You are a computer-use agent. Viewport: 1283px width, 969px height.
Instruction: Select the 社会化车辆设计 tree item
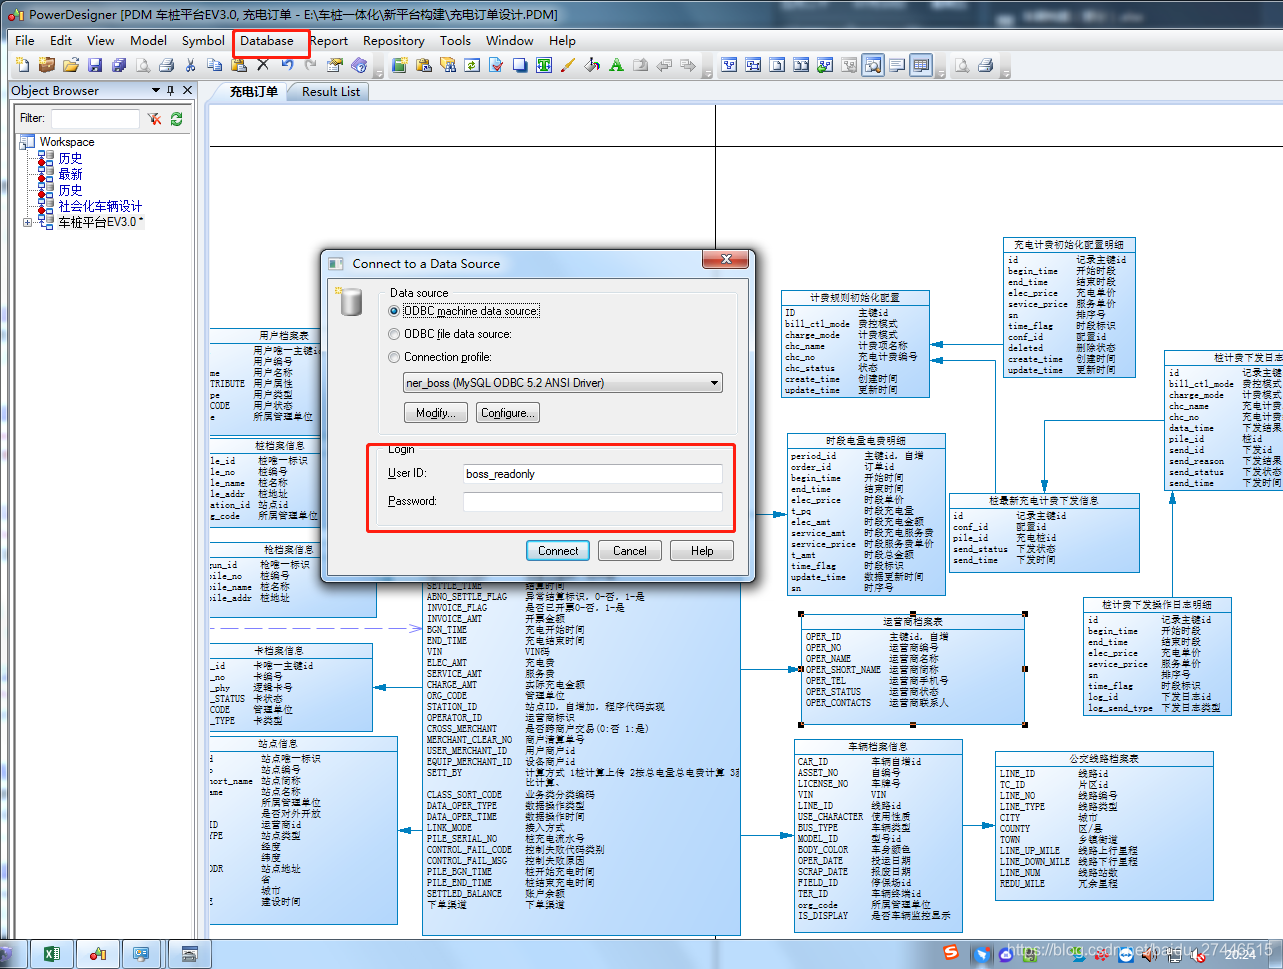coord(100,206)
